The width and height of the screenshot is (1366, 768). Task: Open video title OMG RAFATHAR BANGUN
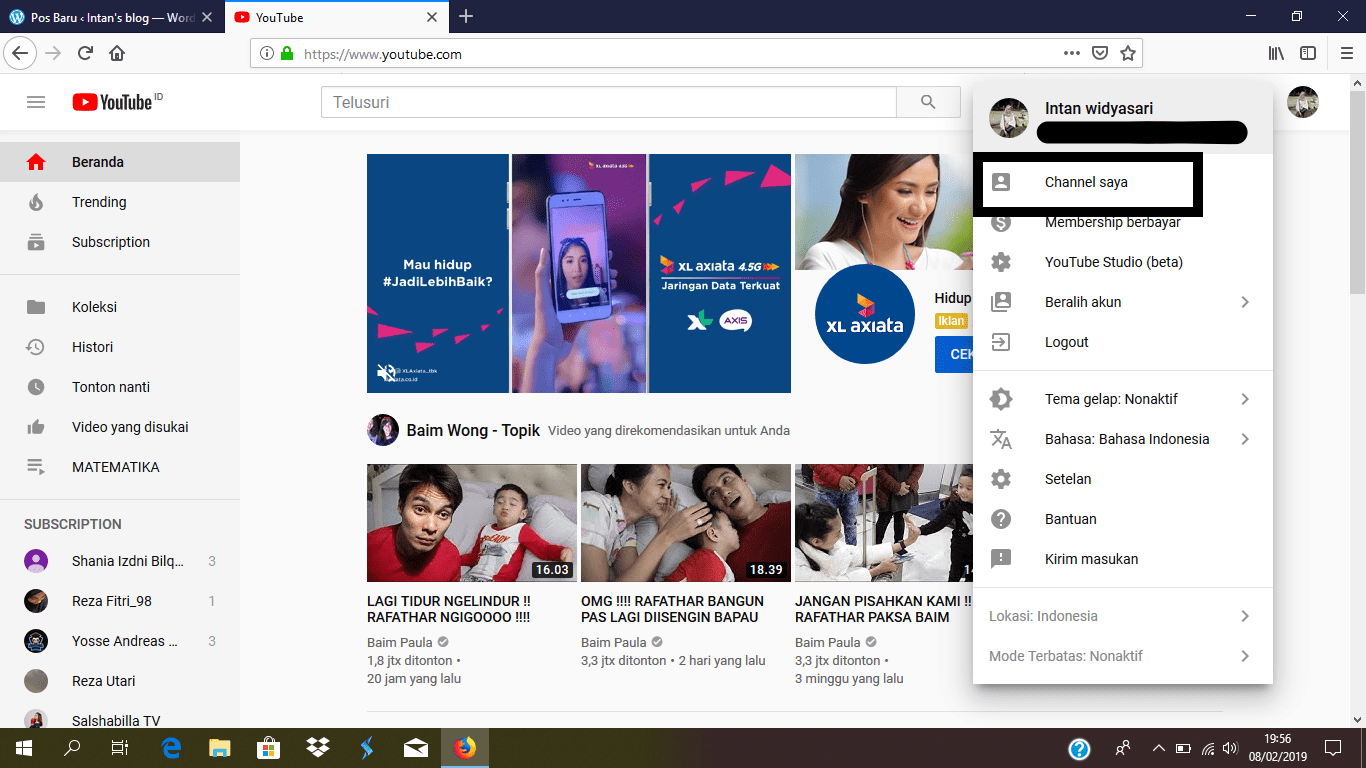pos(672,609)
